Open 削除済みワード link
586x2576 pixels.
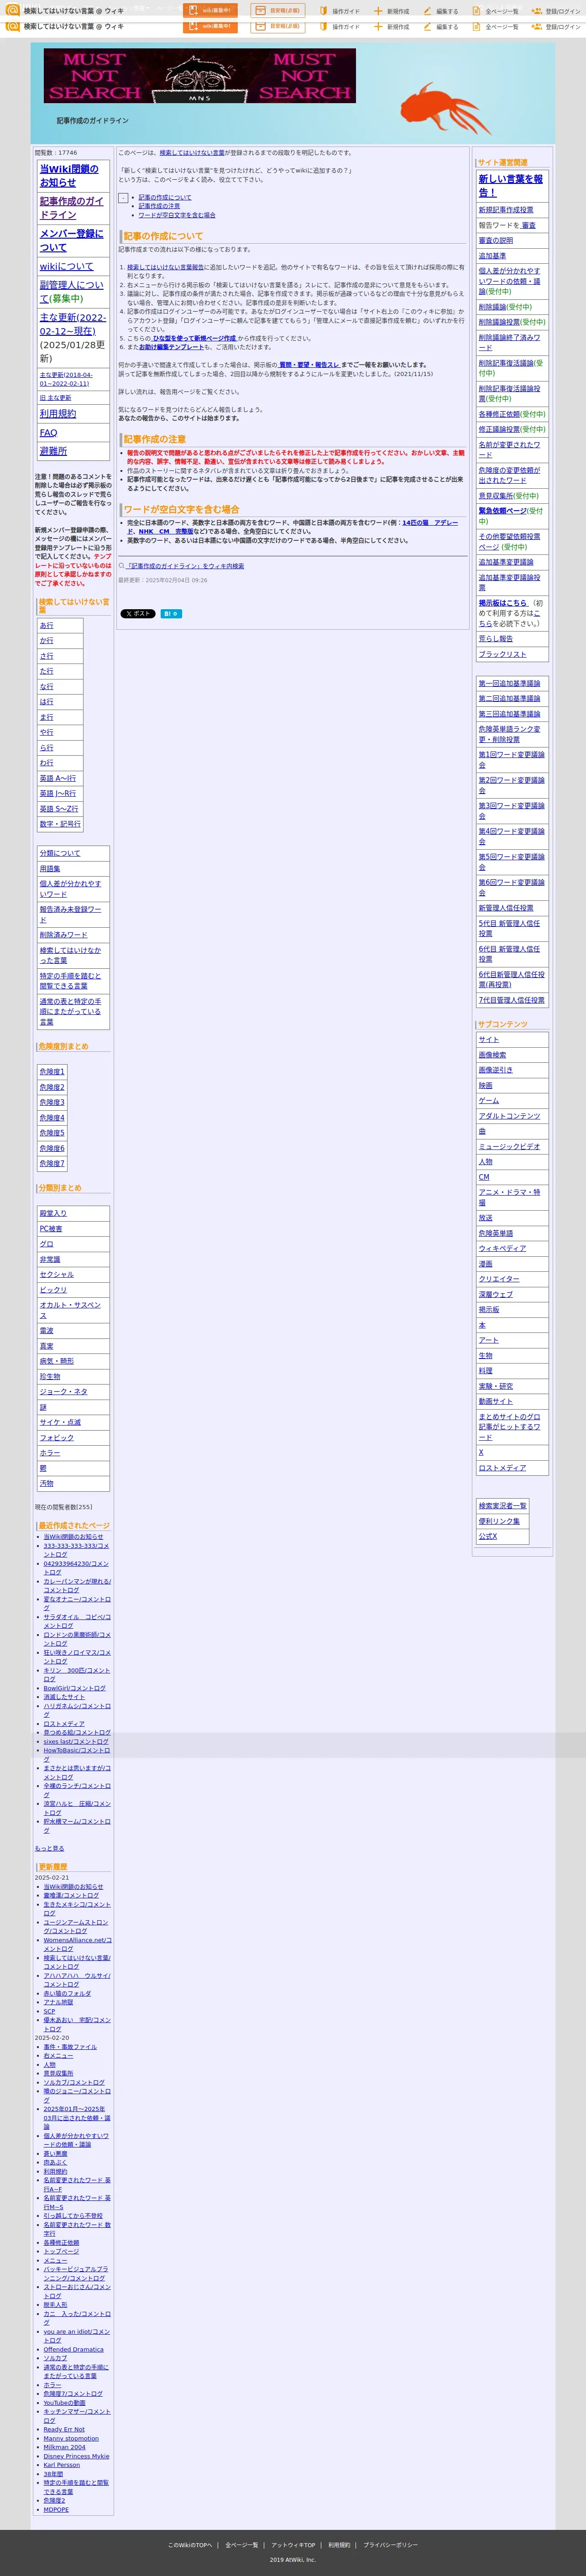63,935
